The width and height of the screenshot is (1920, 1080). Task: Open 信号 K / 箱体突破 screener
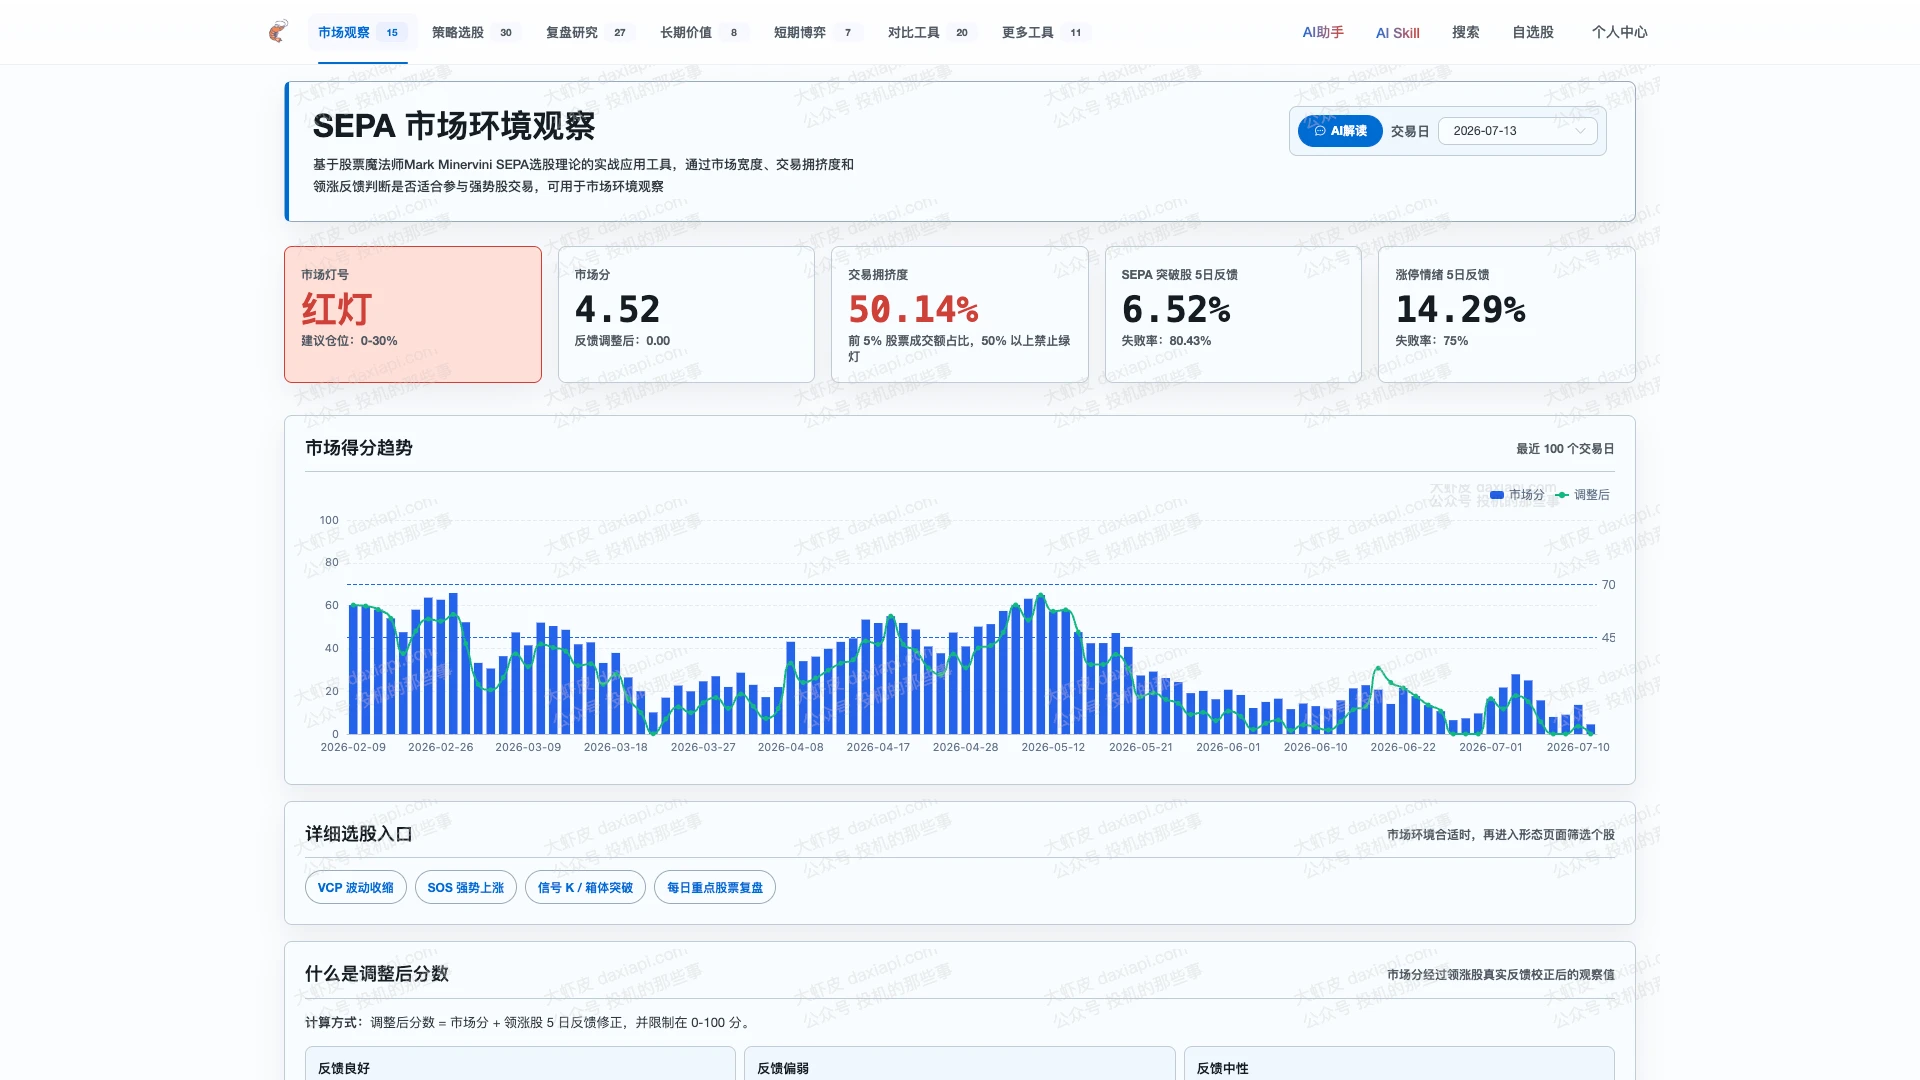(585, 887)
